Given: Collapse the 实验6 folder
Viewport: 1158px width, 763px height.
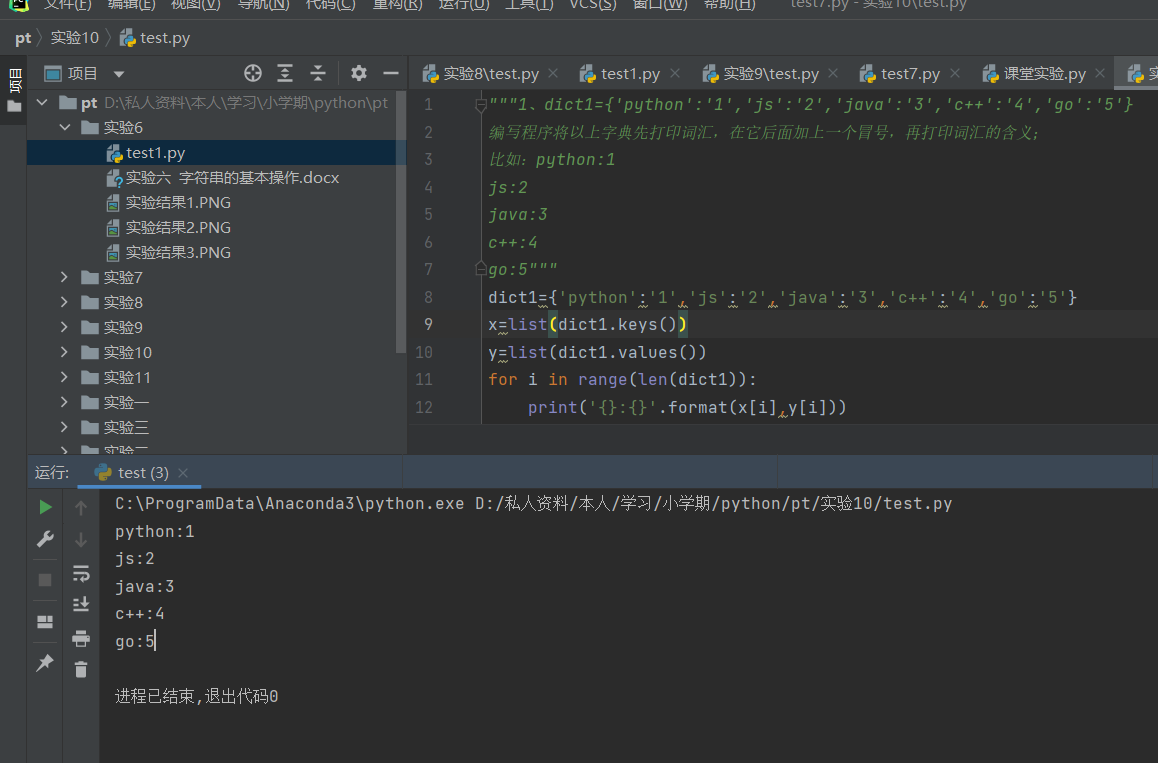Looking at the screenshot, I should pos(65,127).
